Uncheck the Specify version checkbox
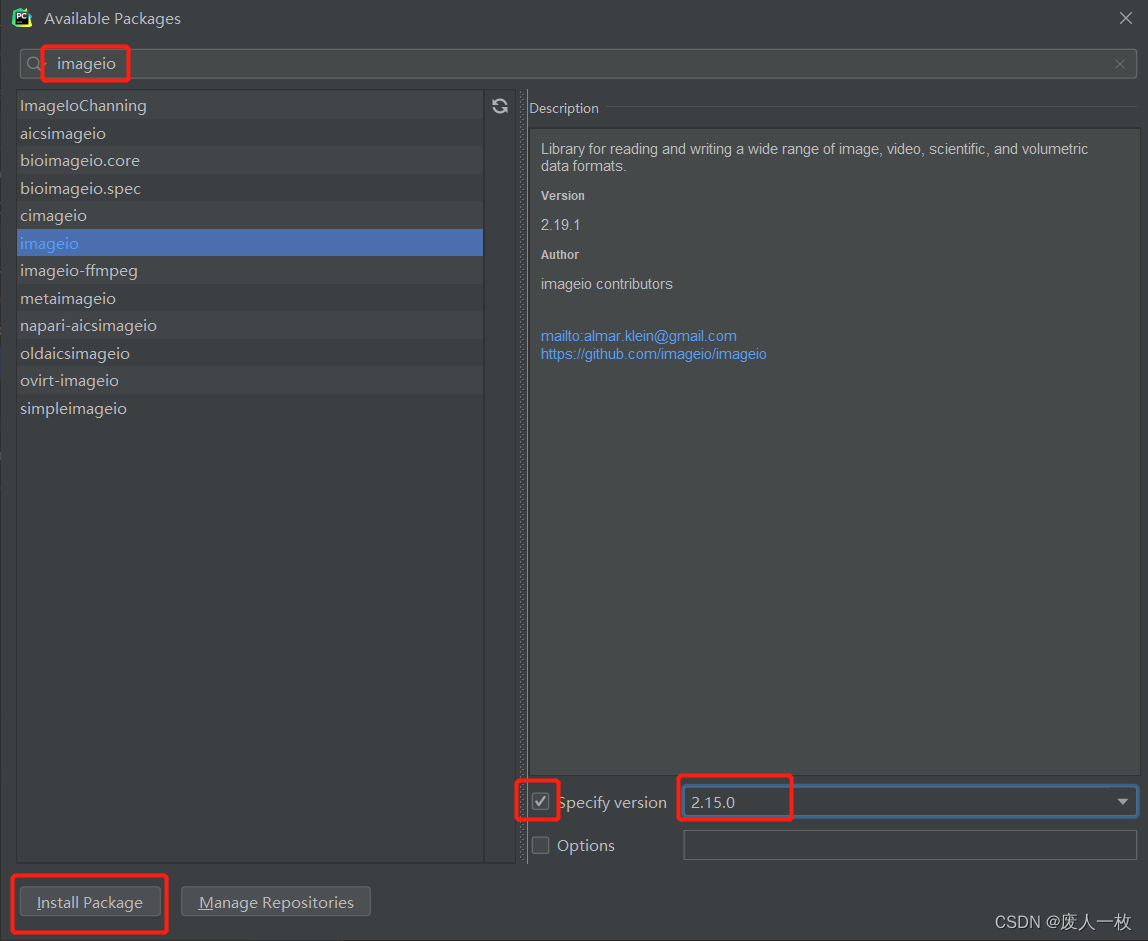 (x=540, y=802)
